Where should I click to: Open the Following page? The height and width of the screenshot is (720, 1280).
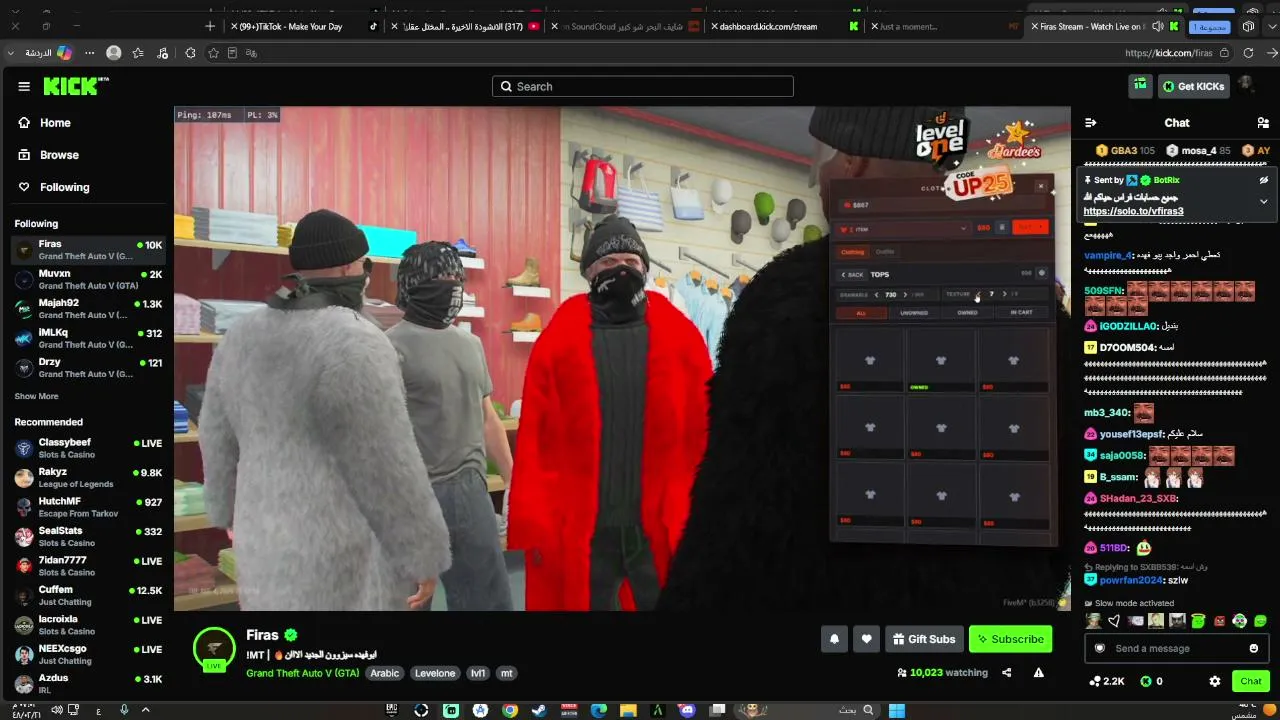click(x=54, y=187)
